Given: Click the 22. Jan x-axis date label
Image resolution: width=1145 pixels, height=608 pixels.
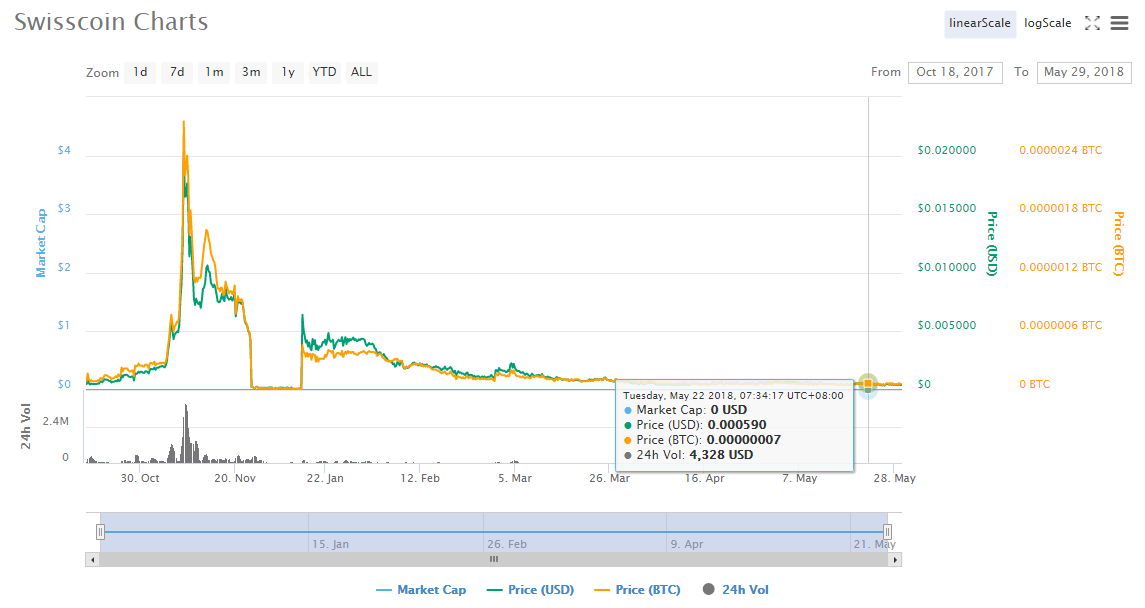Looking at the screenshot, I should click(325, 478).
